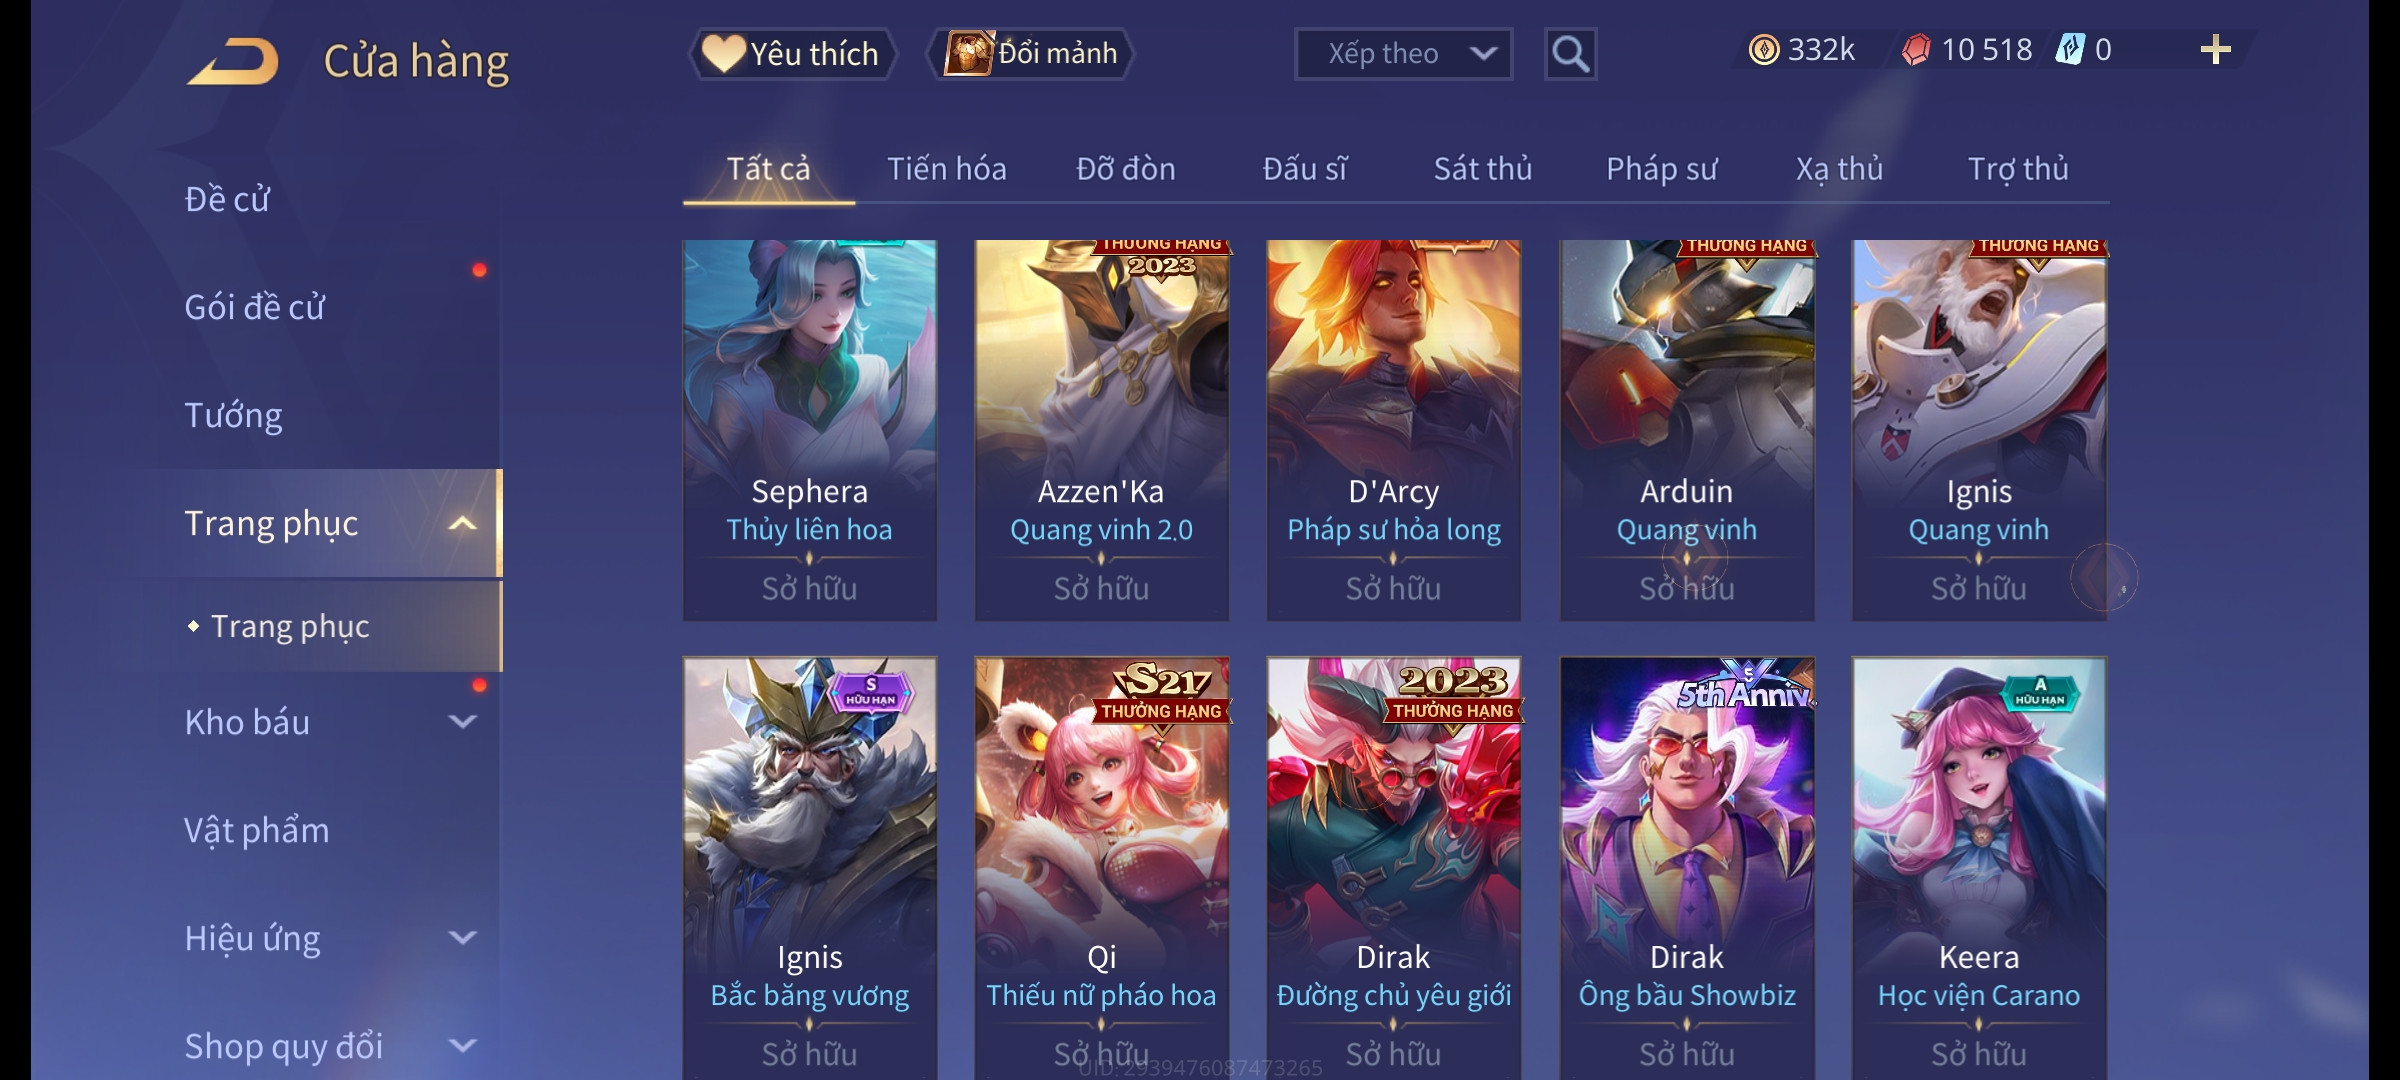Tap the back arrow icon beside Cửa hàng
This screenshot has width=2400, height=1080.
(x=232, y=62)
